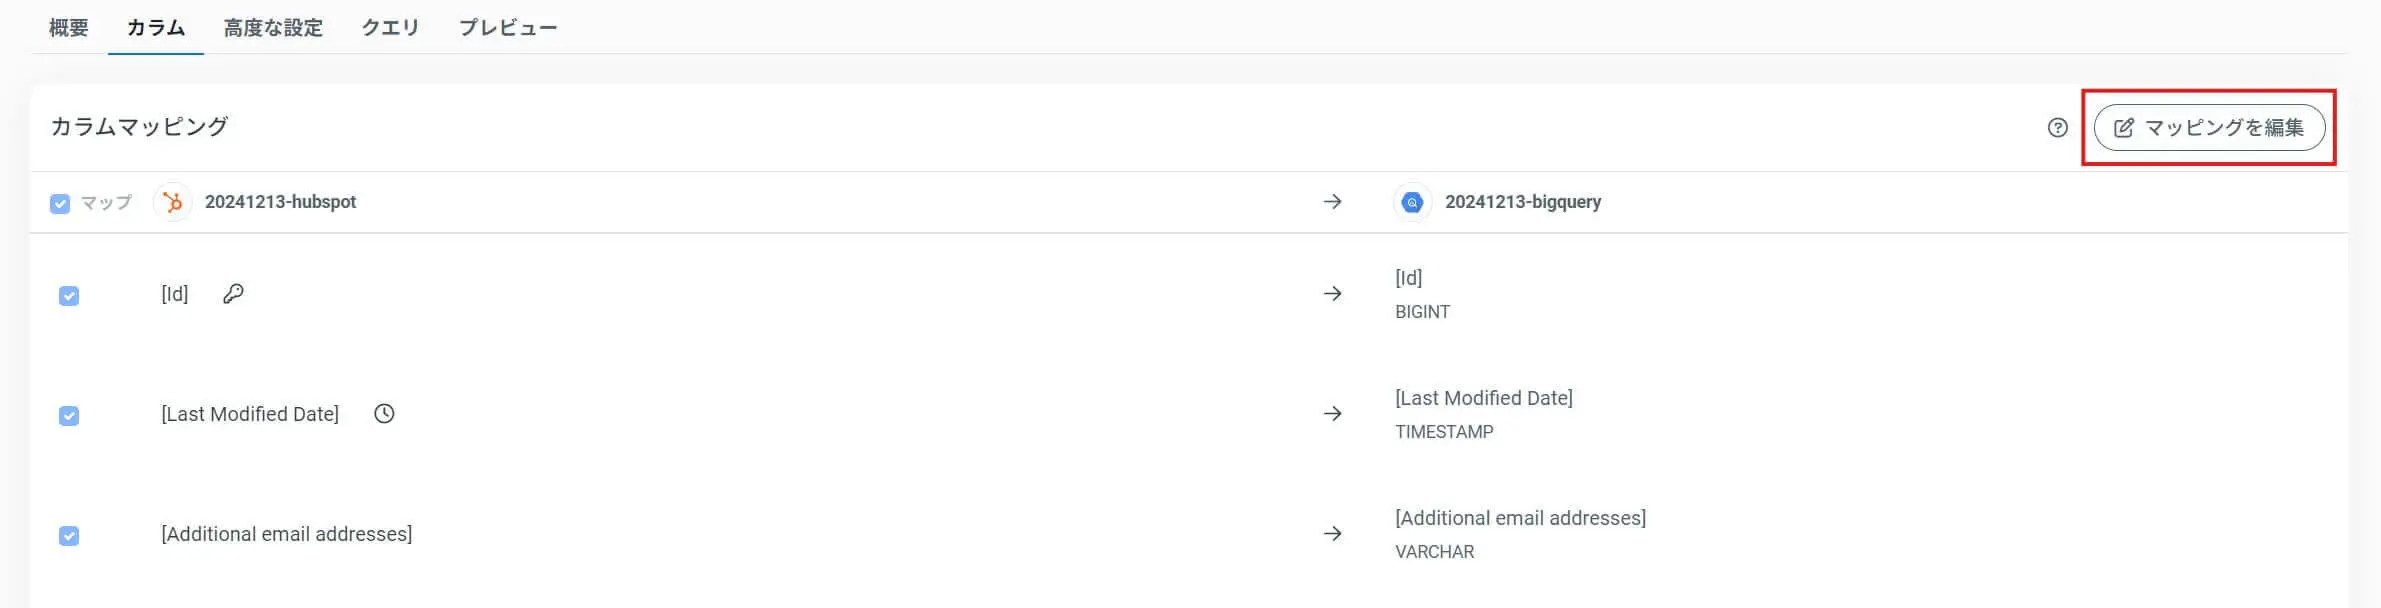Go to the クエリ tab

pyautogui.click(x=390, y=28)
